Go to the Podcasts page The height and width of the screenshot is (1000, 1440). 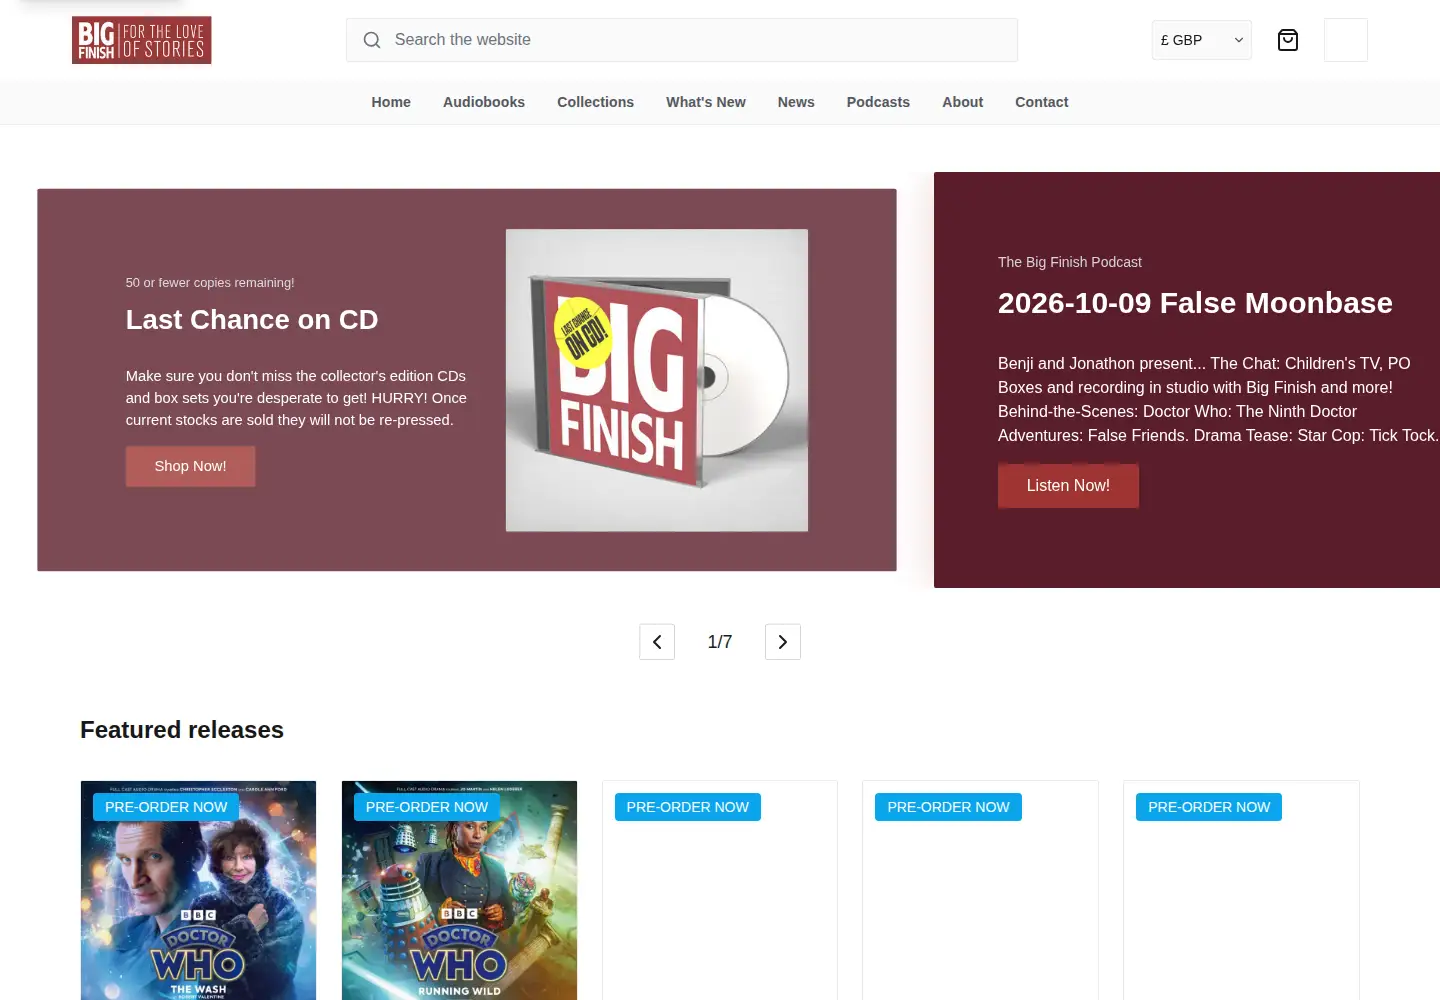coord(878,102)
